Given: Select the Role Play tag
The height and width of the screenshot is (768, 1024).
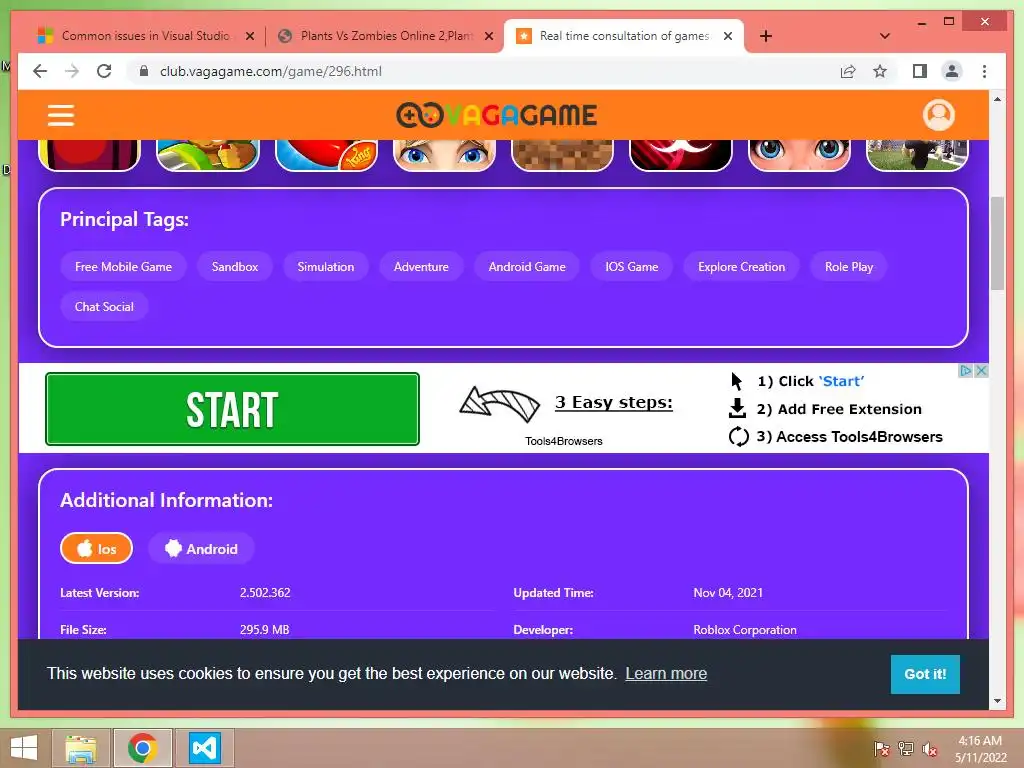Looking at the screenshot, I should tap(849, 266).
